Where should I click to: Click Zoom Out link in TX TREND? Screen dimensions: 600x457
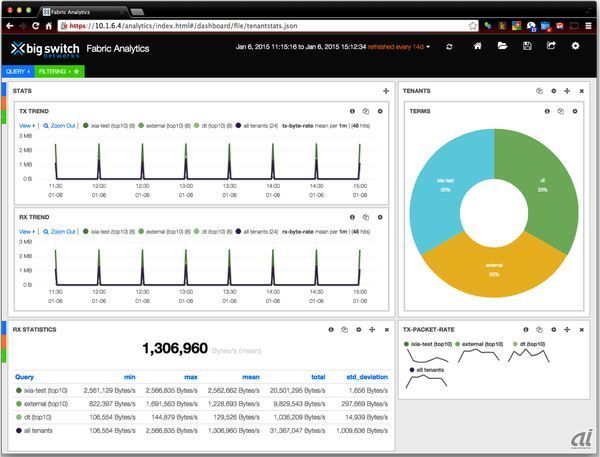[60, 126]
